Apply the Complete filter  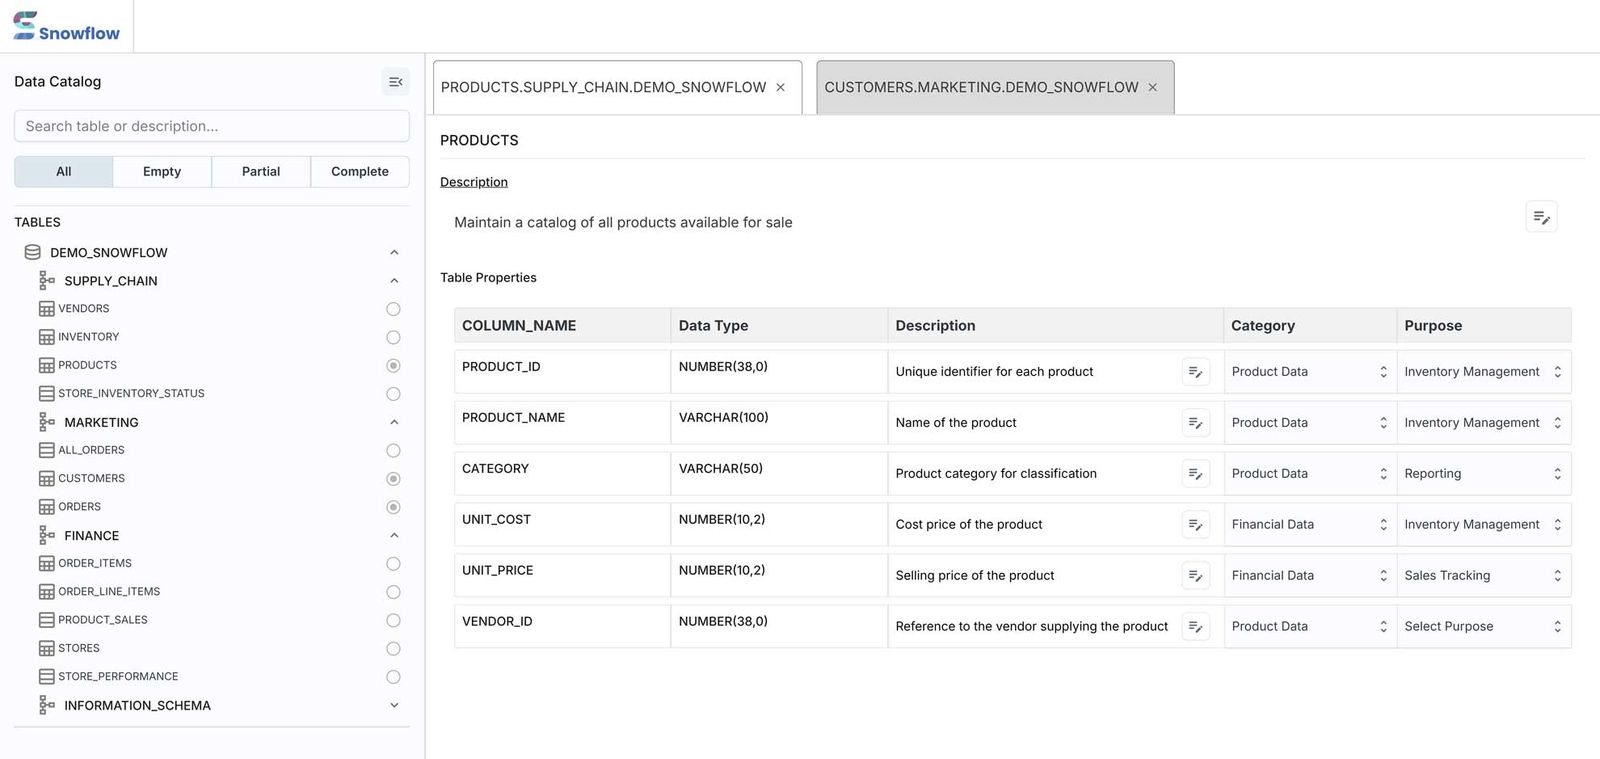[x=359, y=171]
